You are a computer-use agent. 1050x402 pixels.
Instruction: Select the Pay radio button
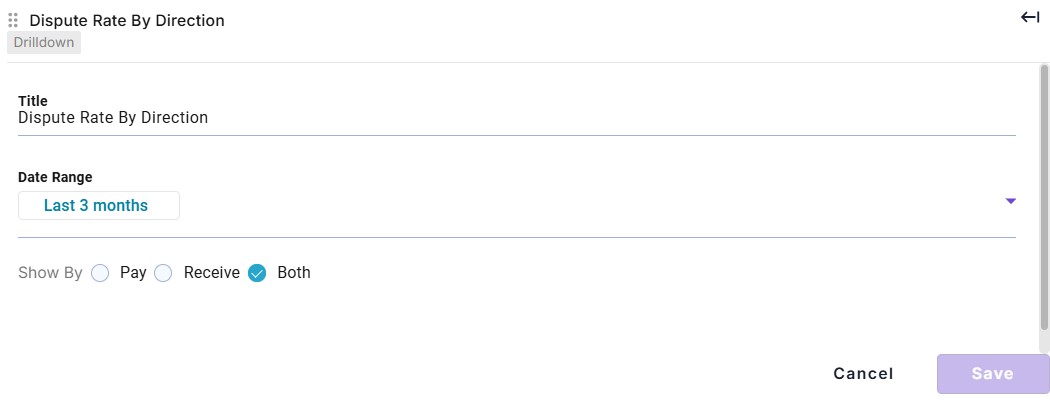pyautogui.click(x=100, y=273)
